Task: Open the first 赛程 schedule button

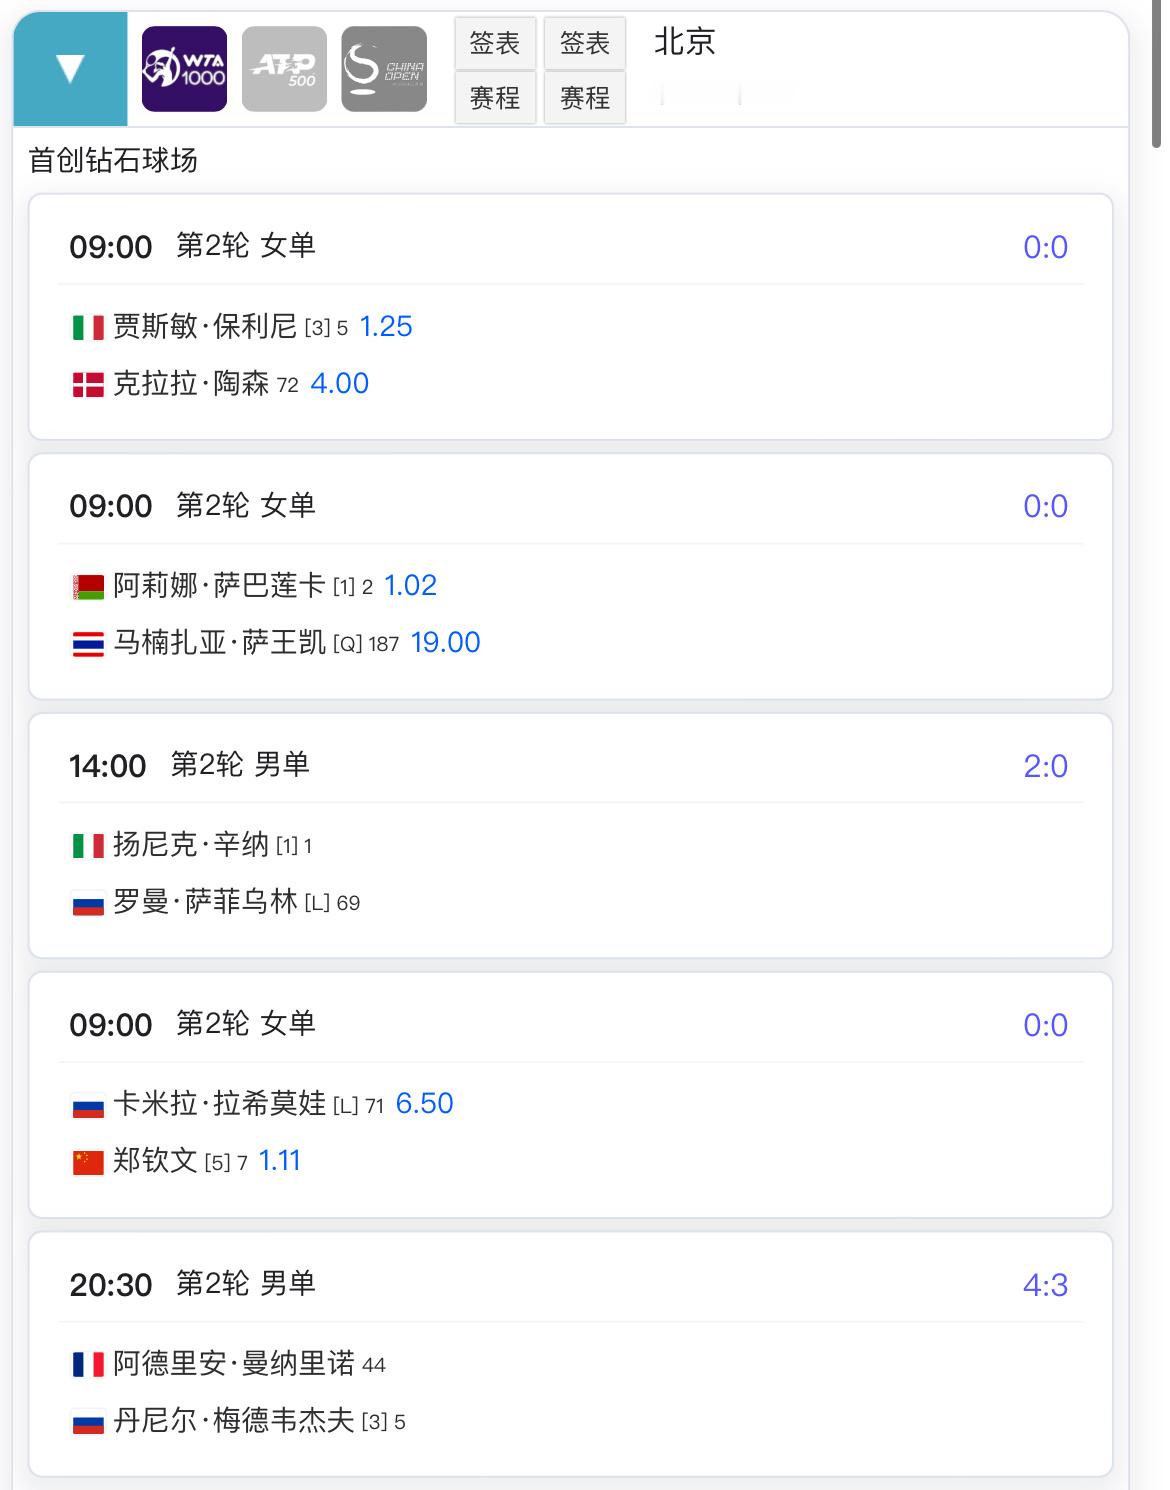Action: pyautogui.click(x=495, y=98)
